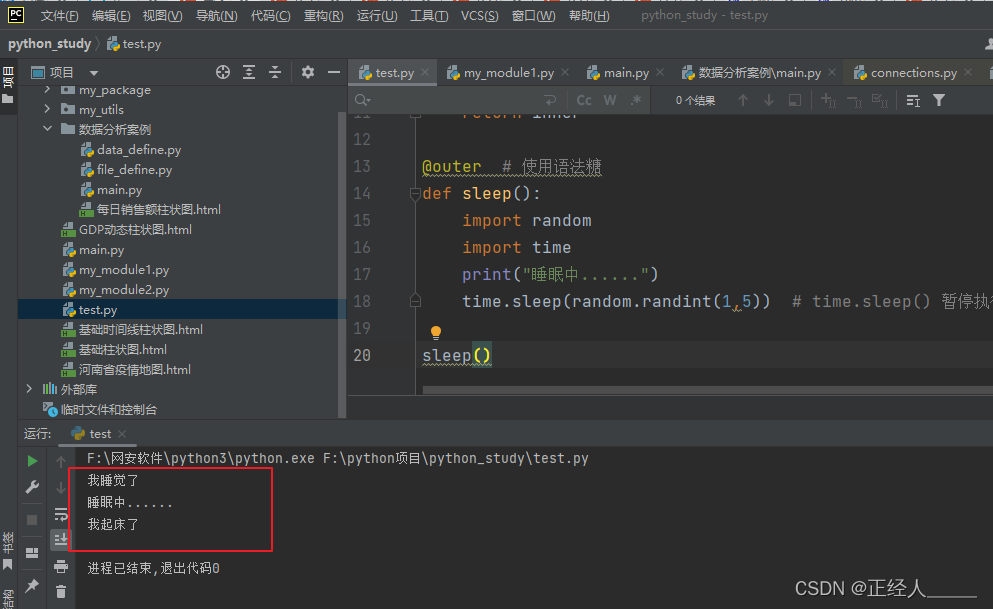Toggle whole-words (W) search option
Screen dimensions: 993x609
click(x=609, y=99)
